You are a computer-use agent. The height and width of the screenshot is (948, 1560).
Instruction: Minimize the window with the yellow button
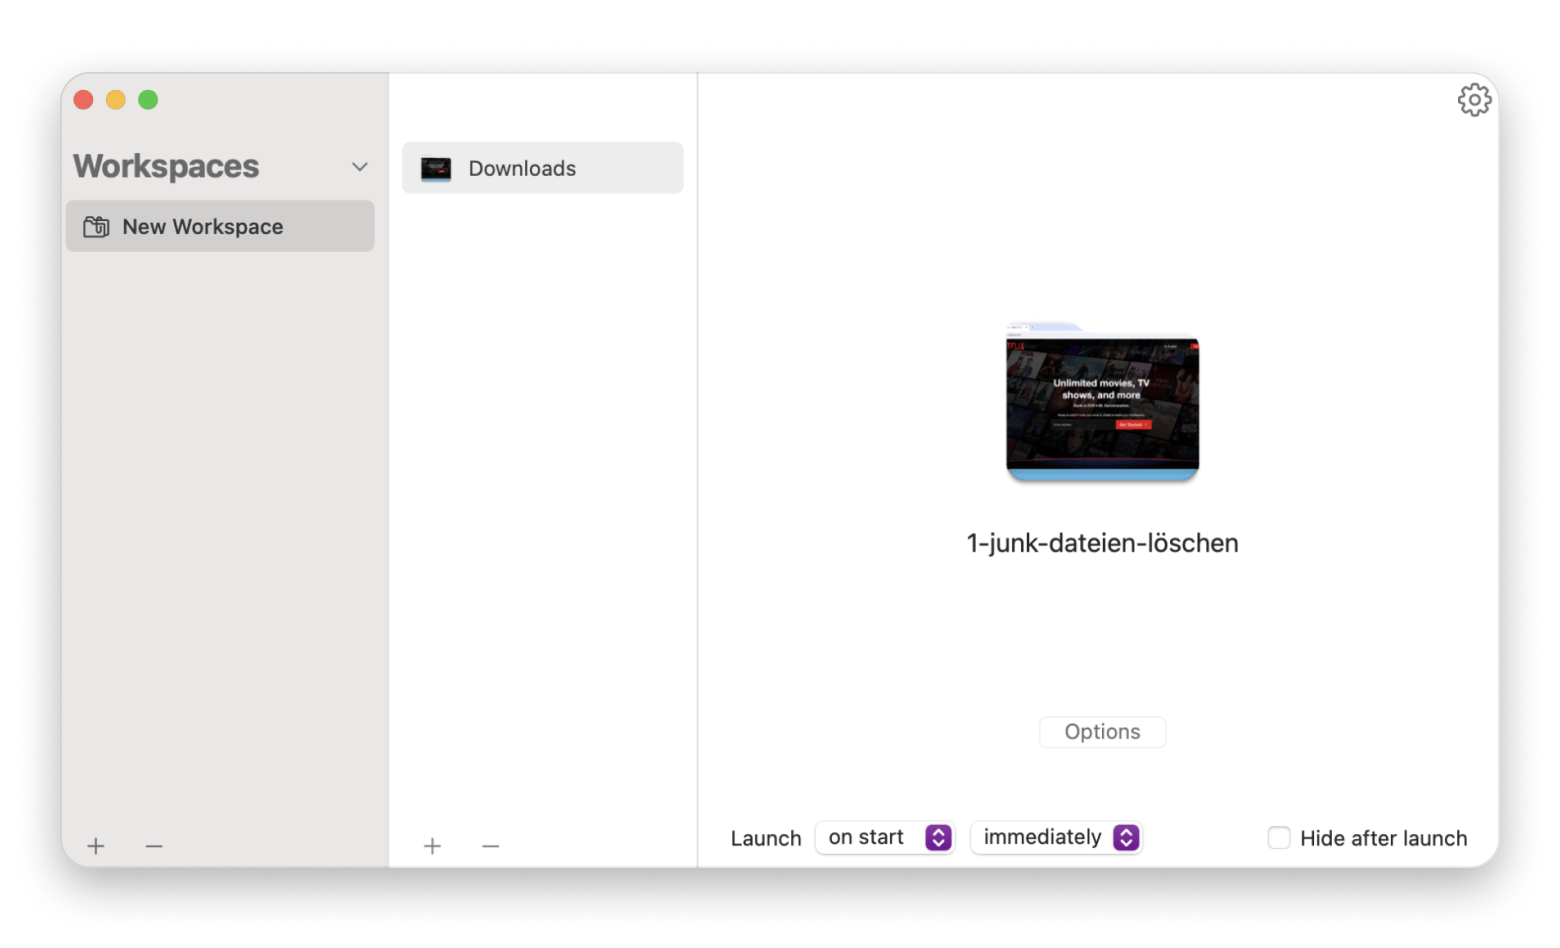pyautogui.click(x=116, y=100)
